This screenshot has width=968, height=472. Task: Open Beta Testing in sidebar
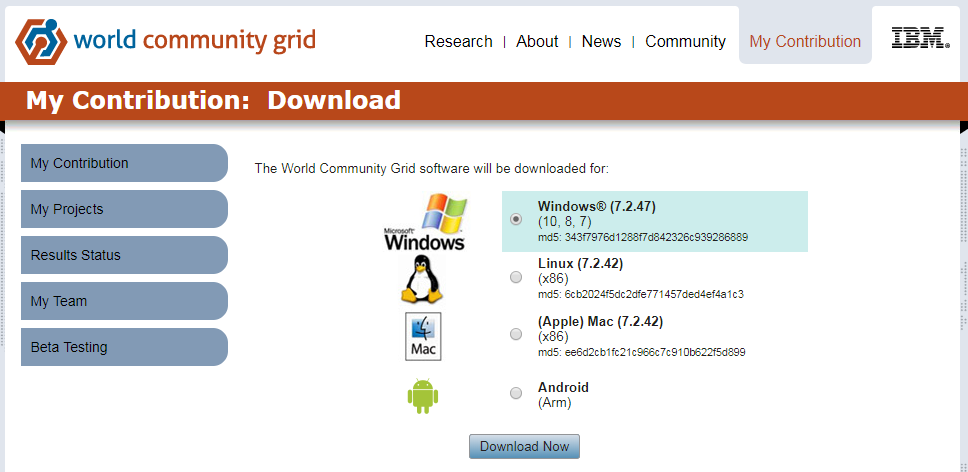click(124, 347)
